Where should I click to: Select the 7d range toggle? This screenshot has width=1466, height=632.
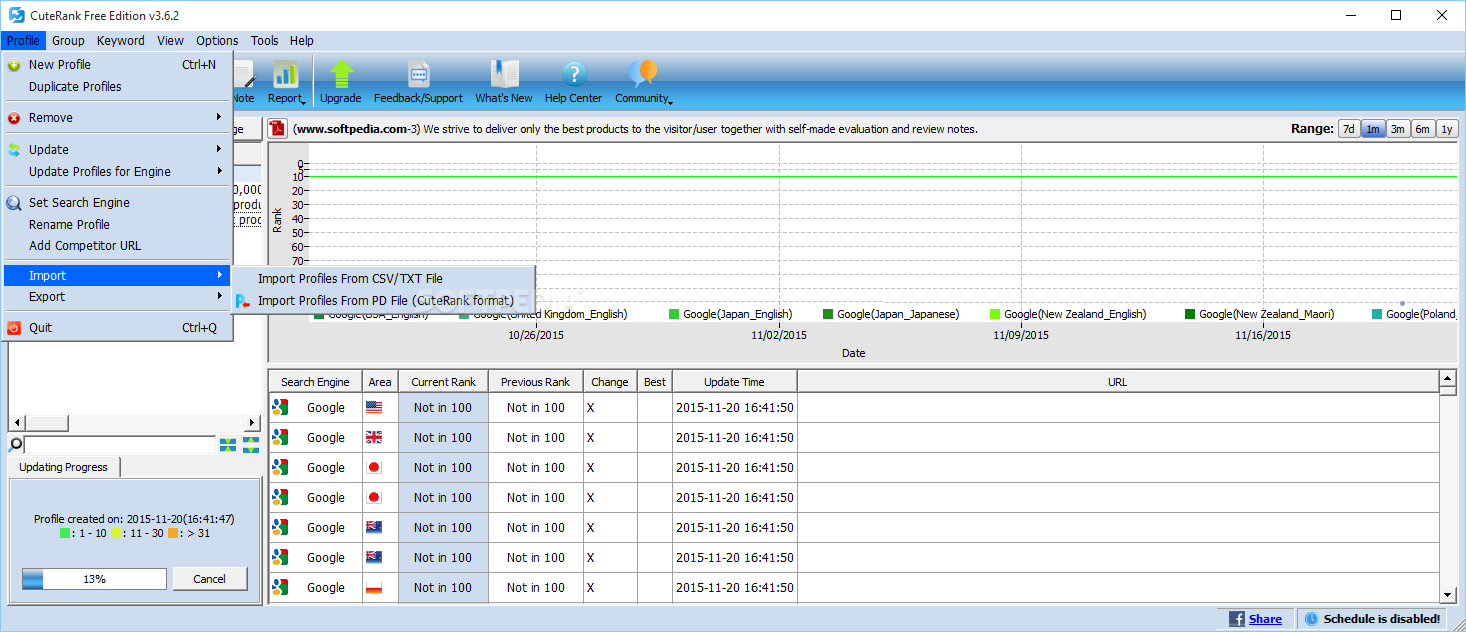(1349, 129)
